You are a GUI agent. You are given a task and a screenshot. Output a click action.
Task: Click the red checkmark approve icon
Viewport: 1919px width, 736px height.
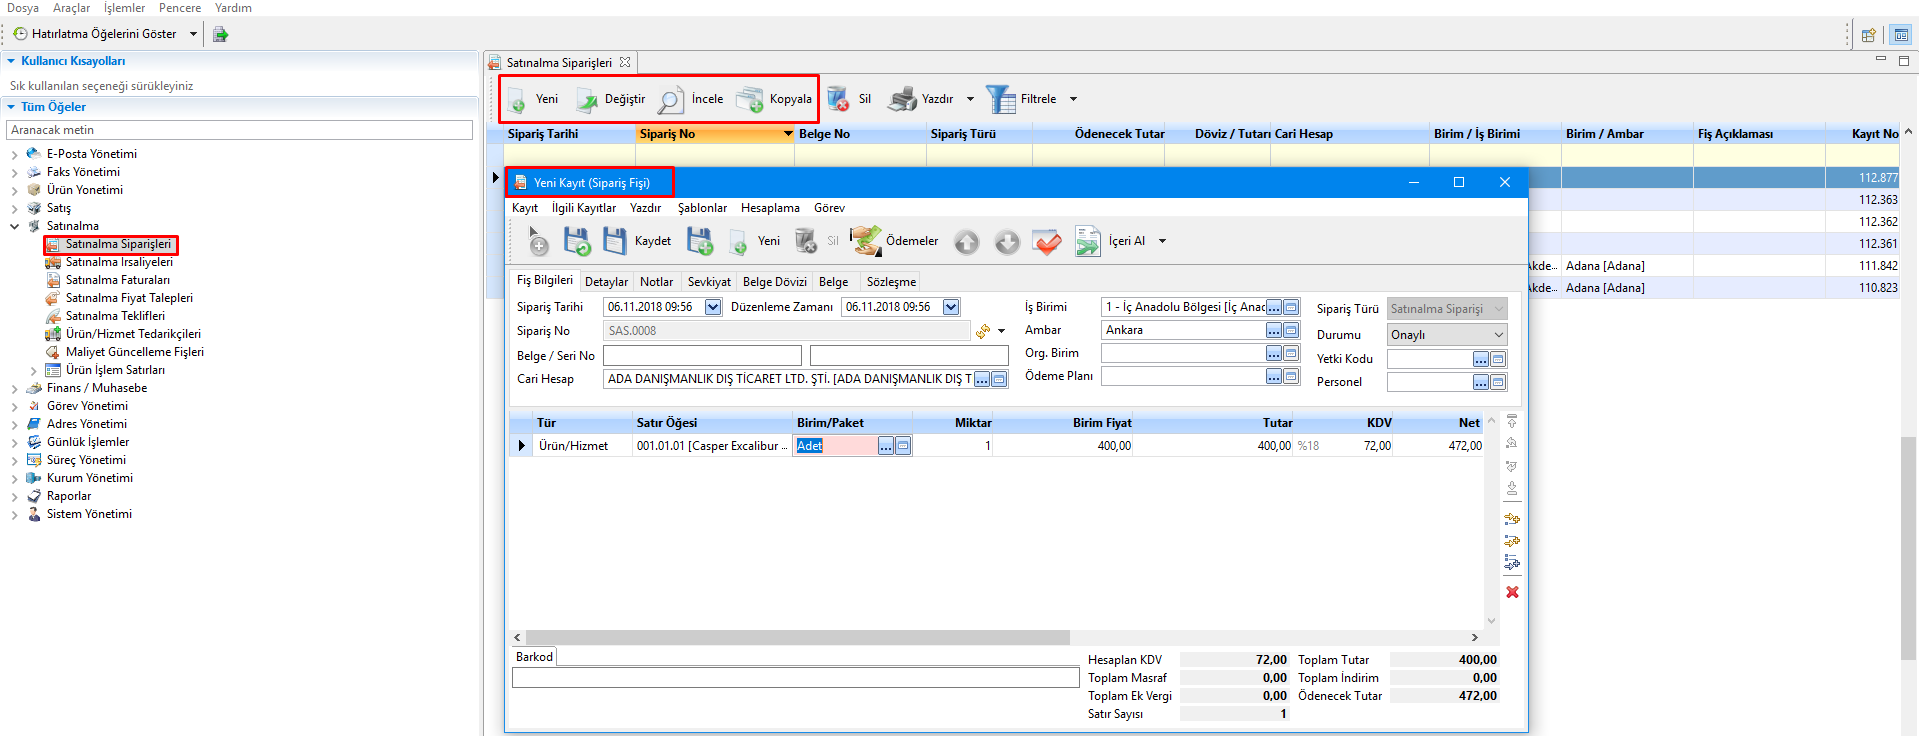[1047, 242]
